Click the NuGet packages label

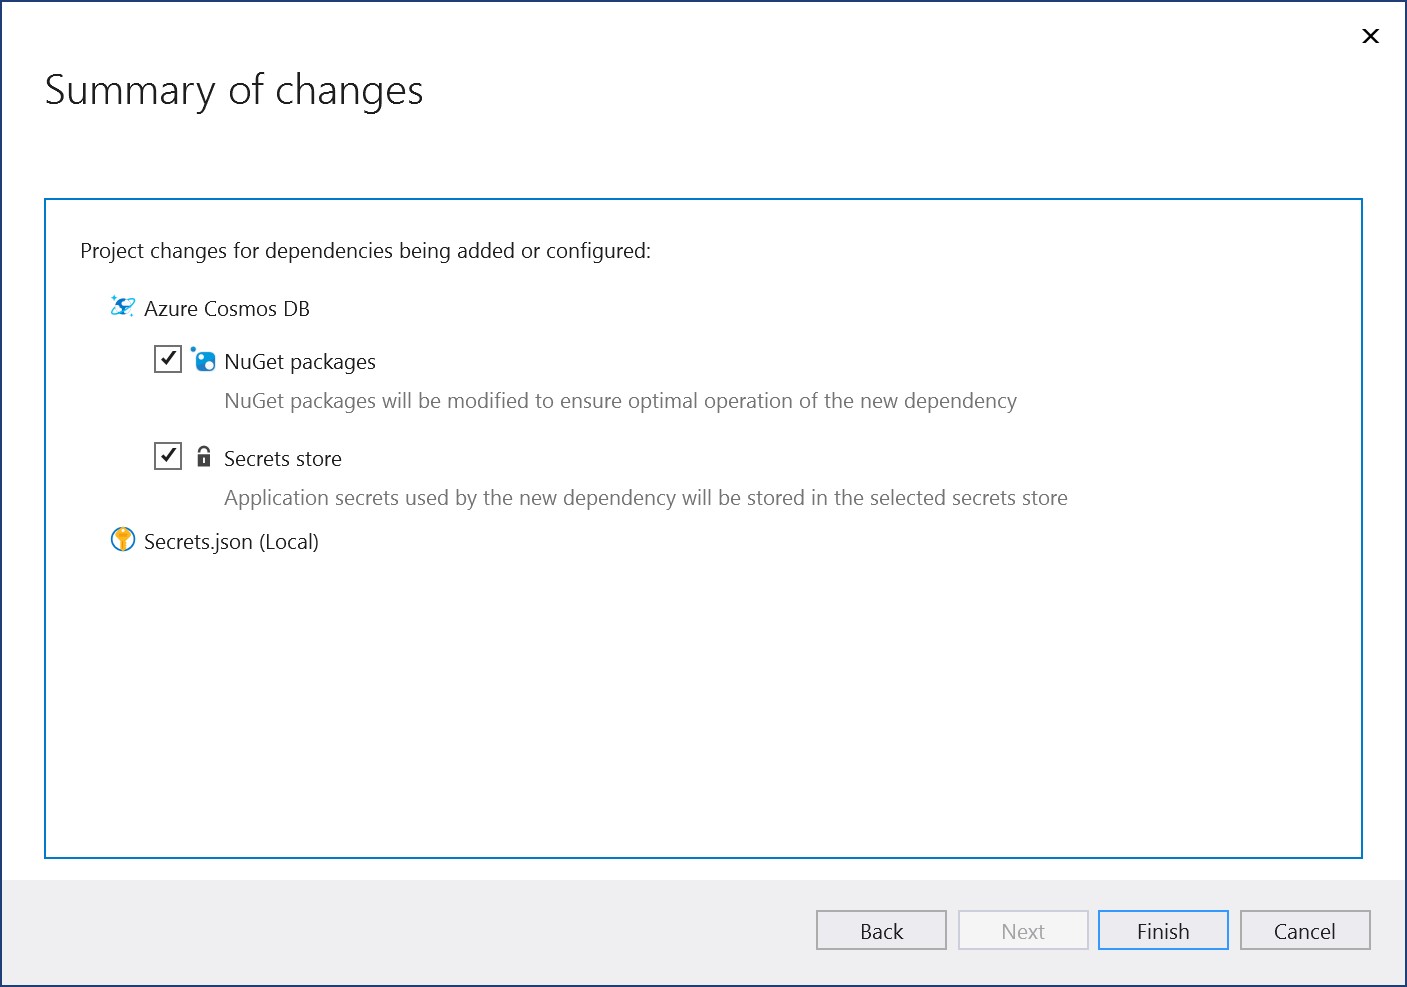300,361
